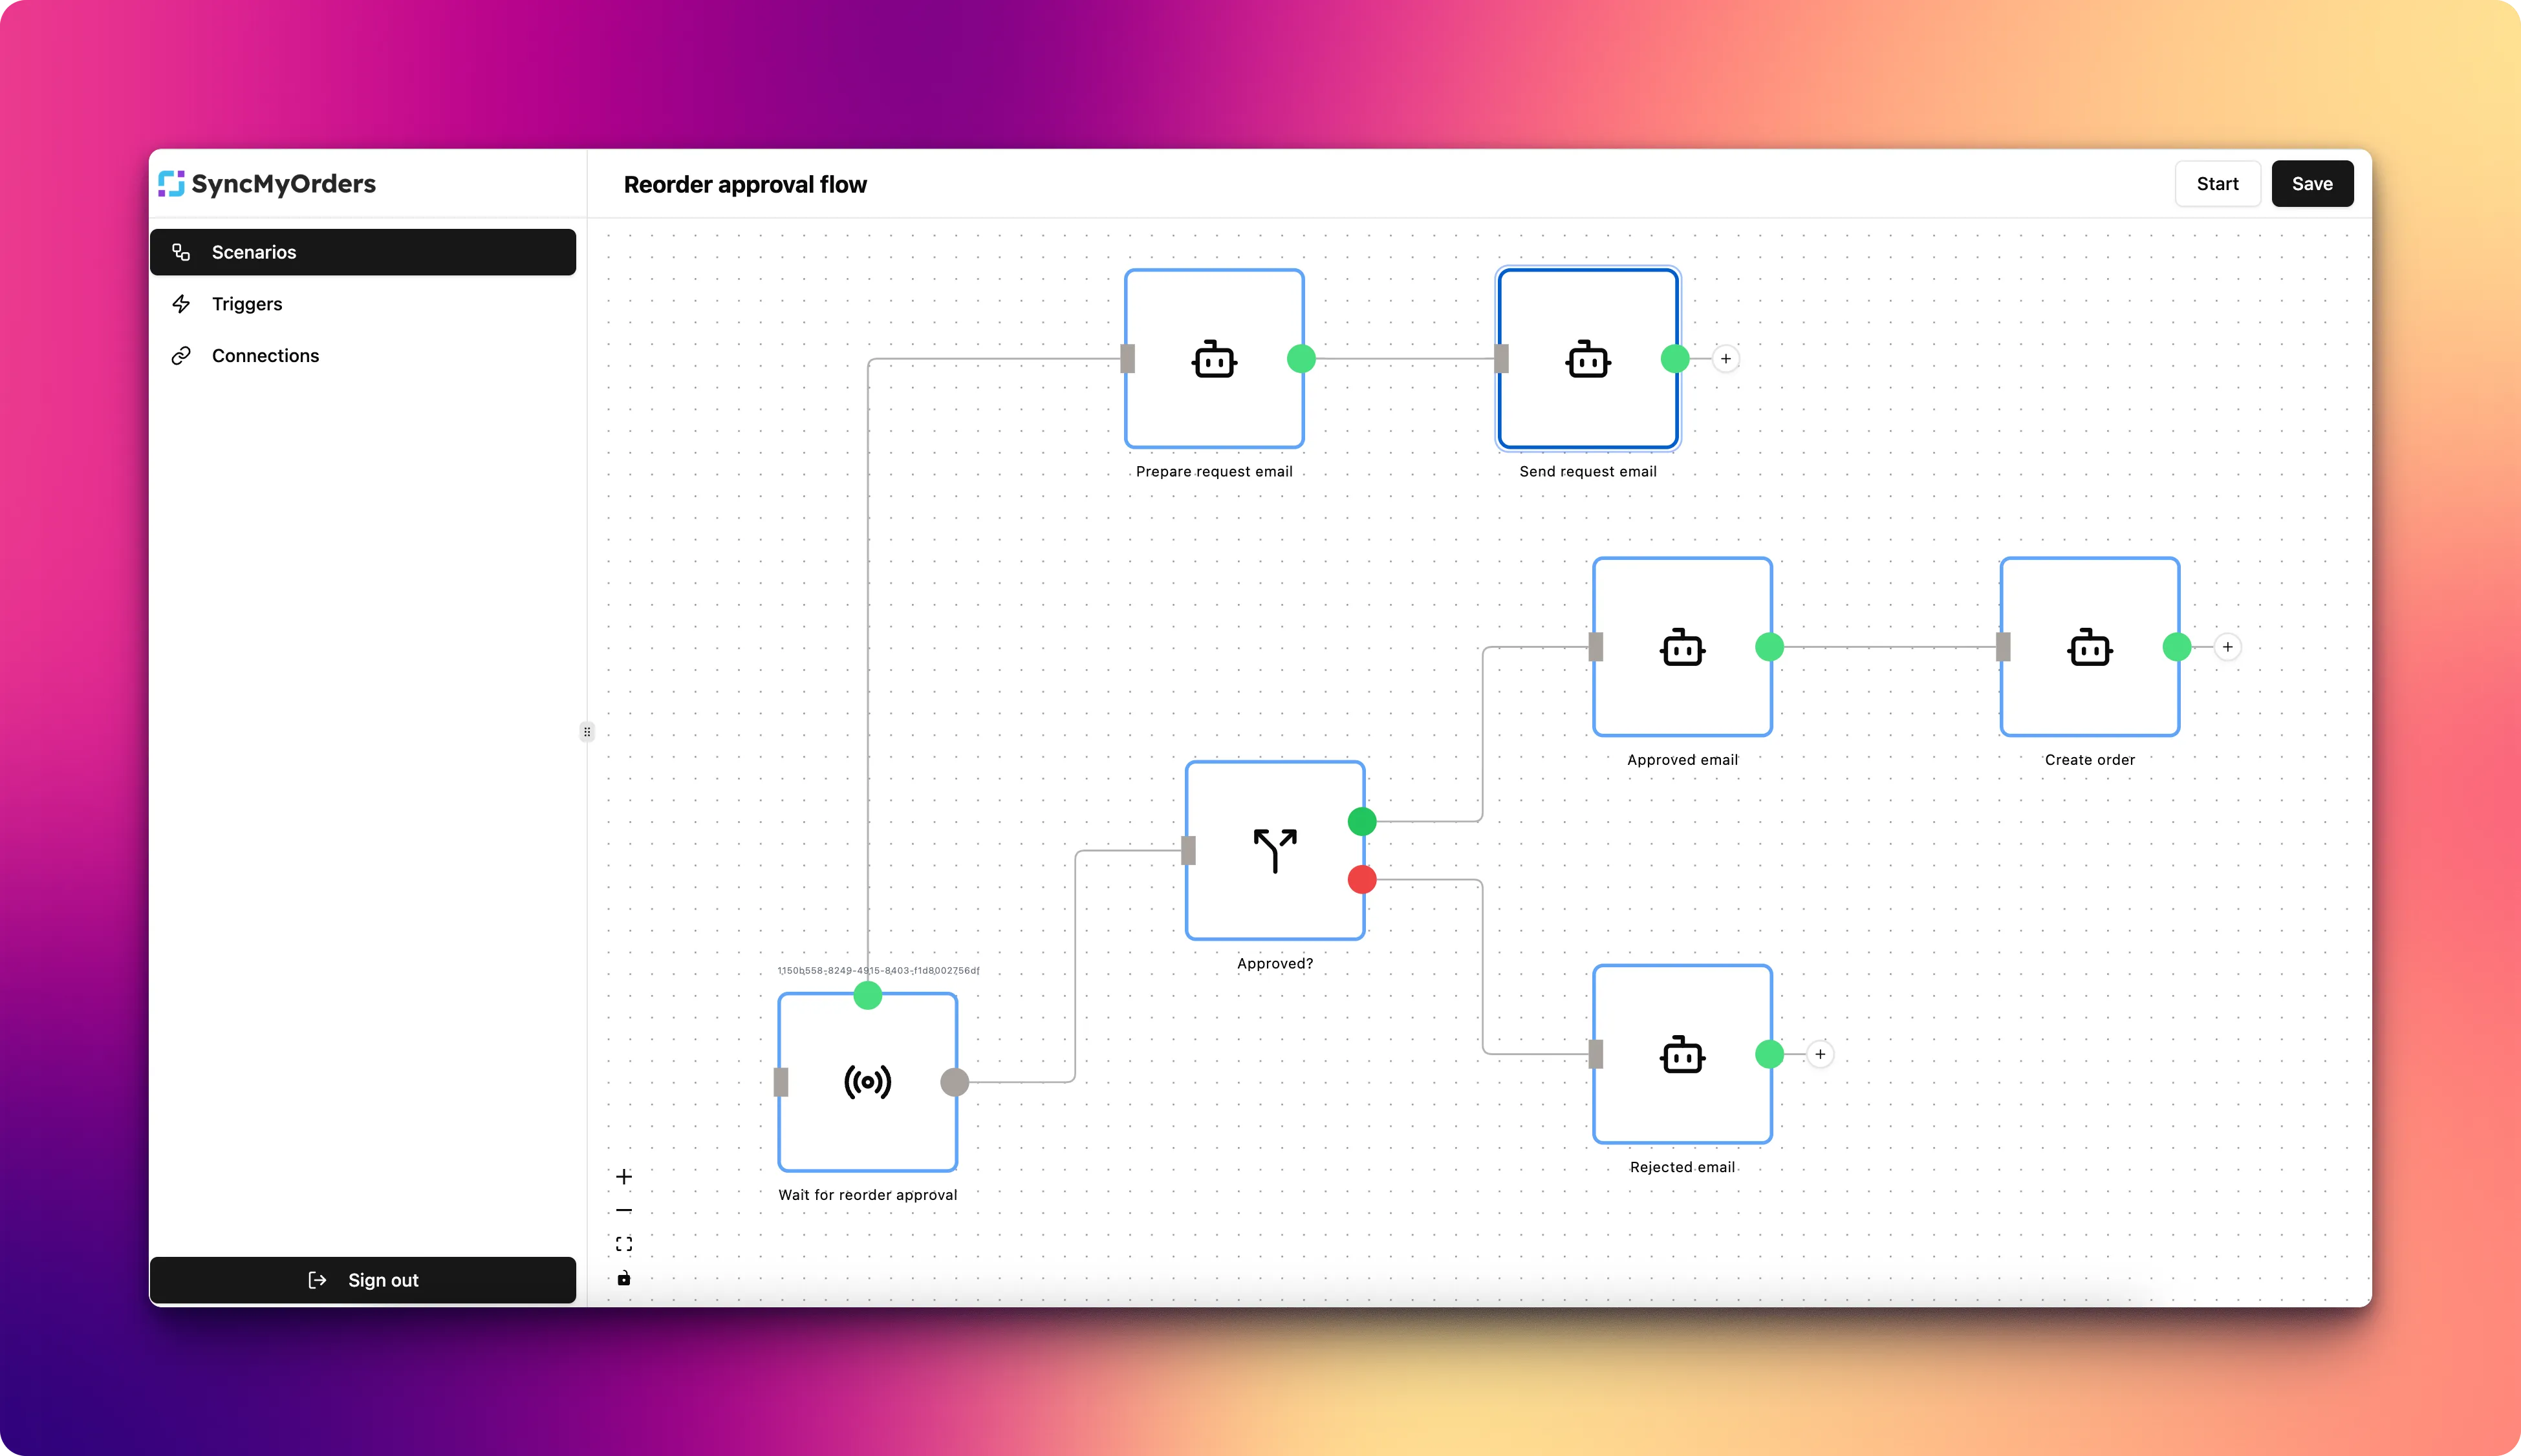Add a step after Send request email
Screen dimensions: 2521x1456
click(x=1726, y=359)
